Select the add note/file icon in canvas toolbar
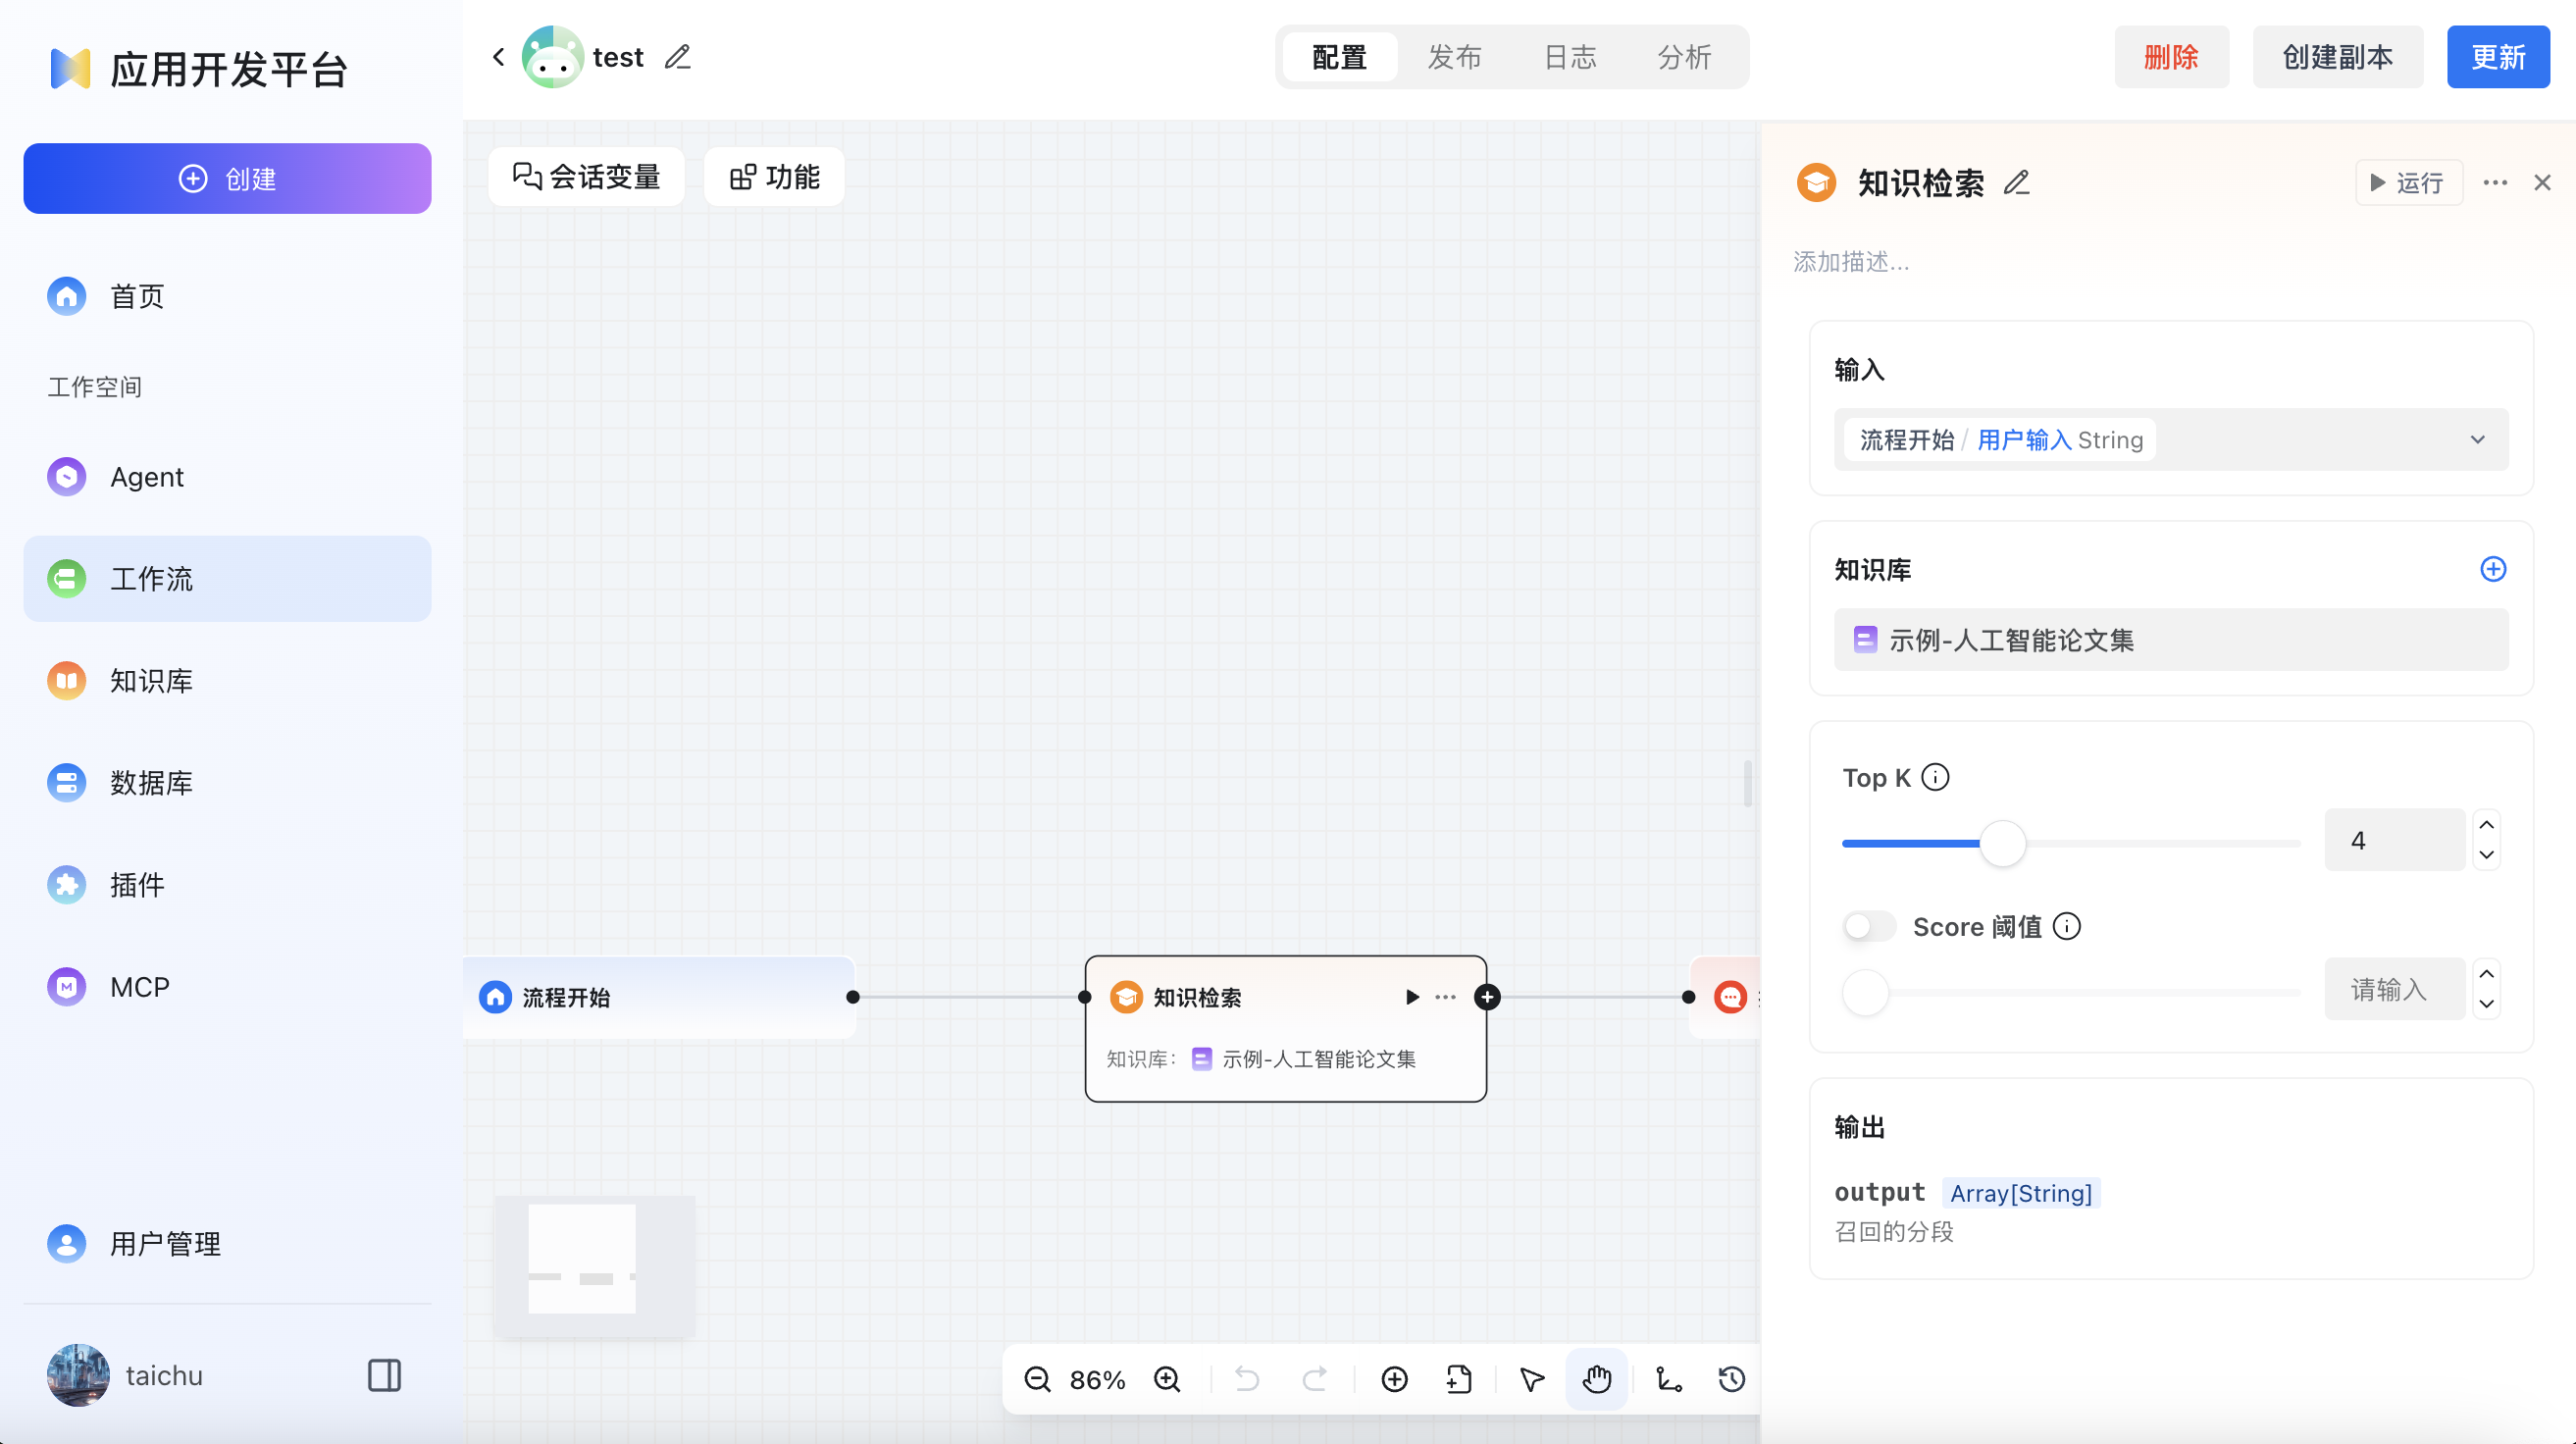 click(1459, 1379)
